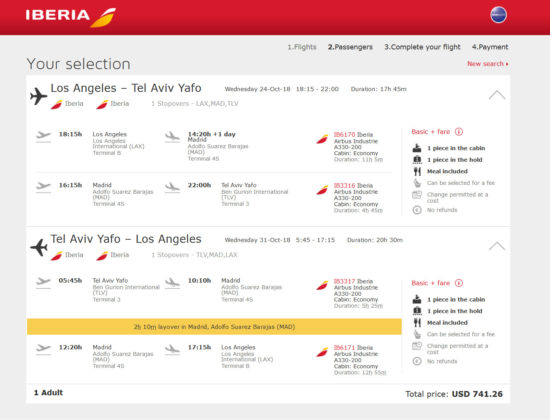
Task: Collapse the Tel Aviv Yafo – Los Angeles section
Action: point(497,246)
